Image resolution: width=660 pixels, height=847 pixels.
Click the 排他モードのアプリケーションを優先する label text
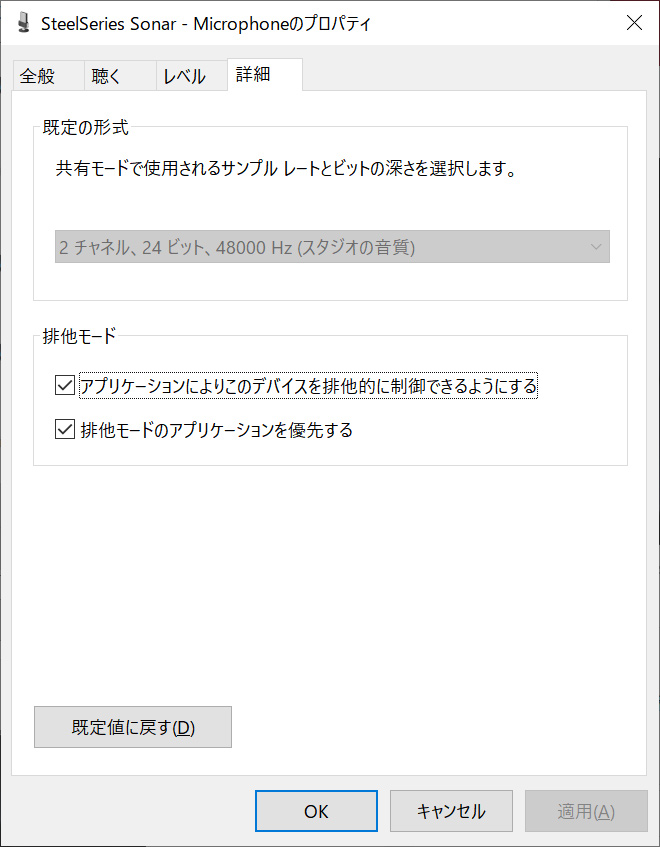(x=217, y=431)
